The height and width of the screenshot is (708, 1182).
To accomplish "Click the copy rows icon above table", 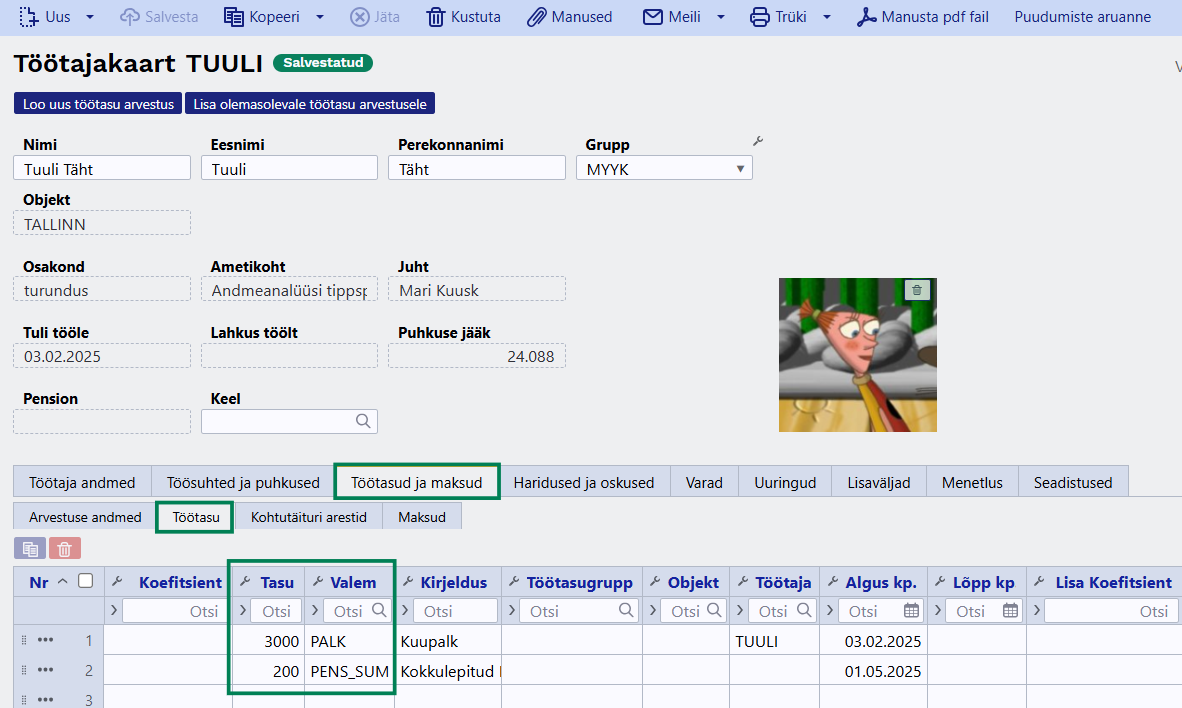I will click(x=30, y=548).
